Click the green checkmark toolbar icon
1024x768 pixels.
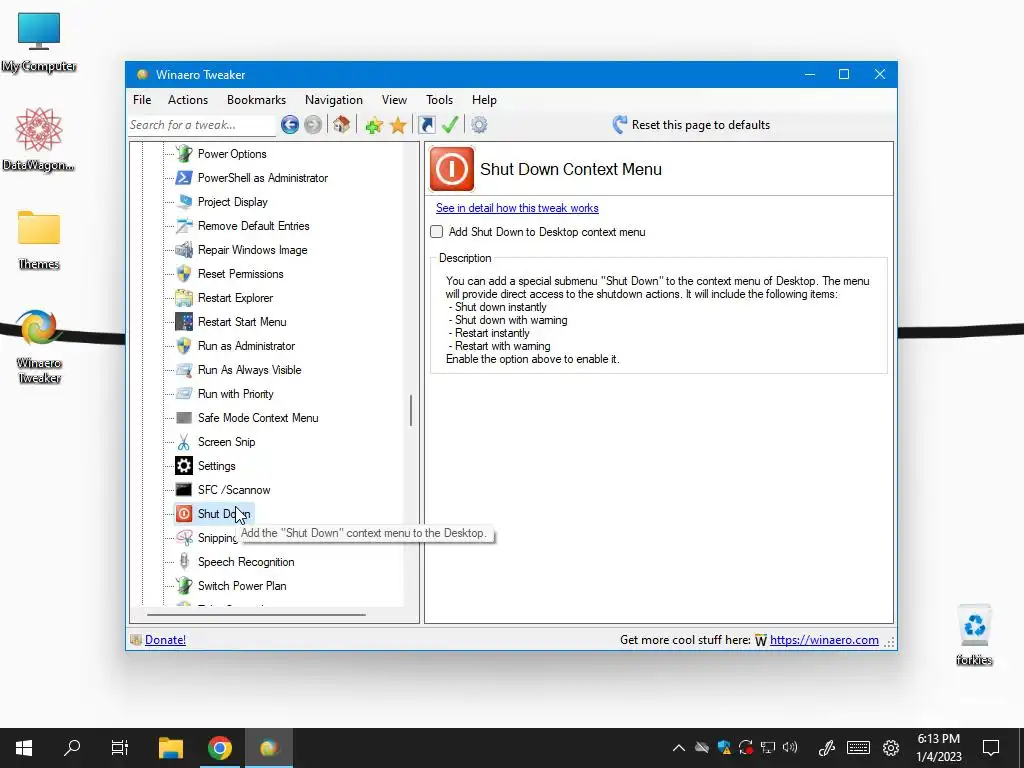click(450, 125)
